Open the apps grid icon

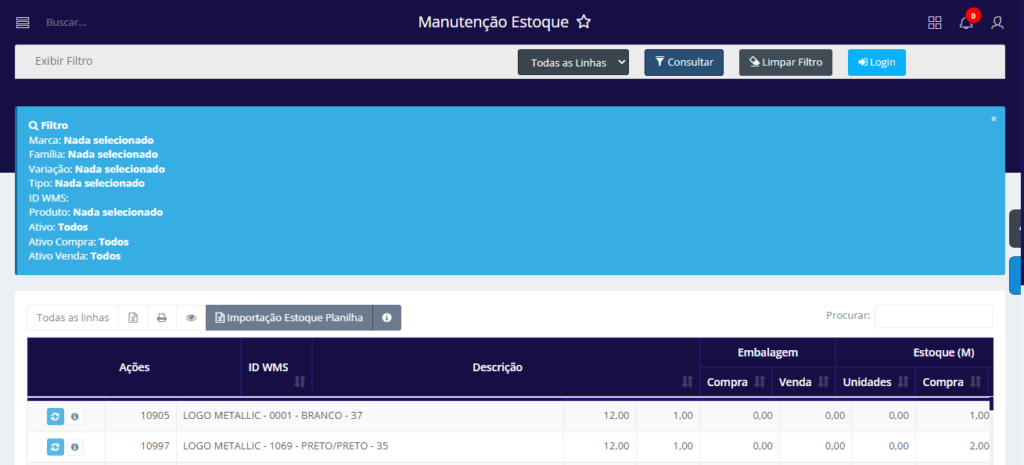935,23
